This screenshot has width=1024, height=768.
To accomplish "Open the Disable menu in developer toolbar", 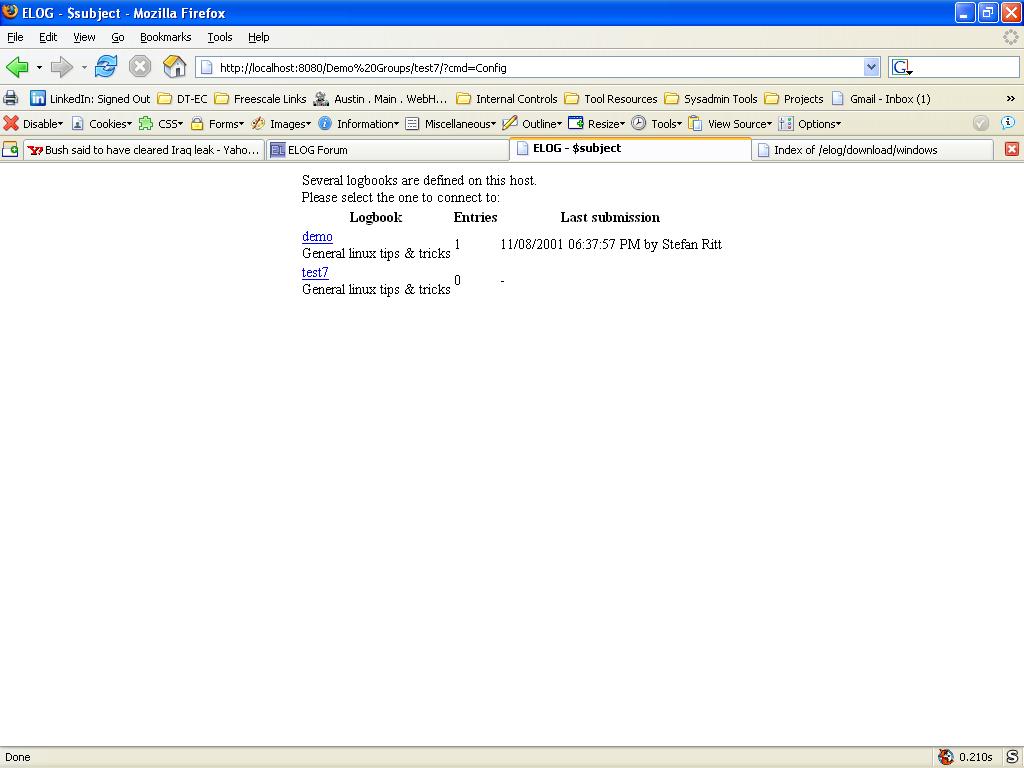I will pos(33,123).
